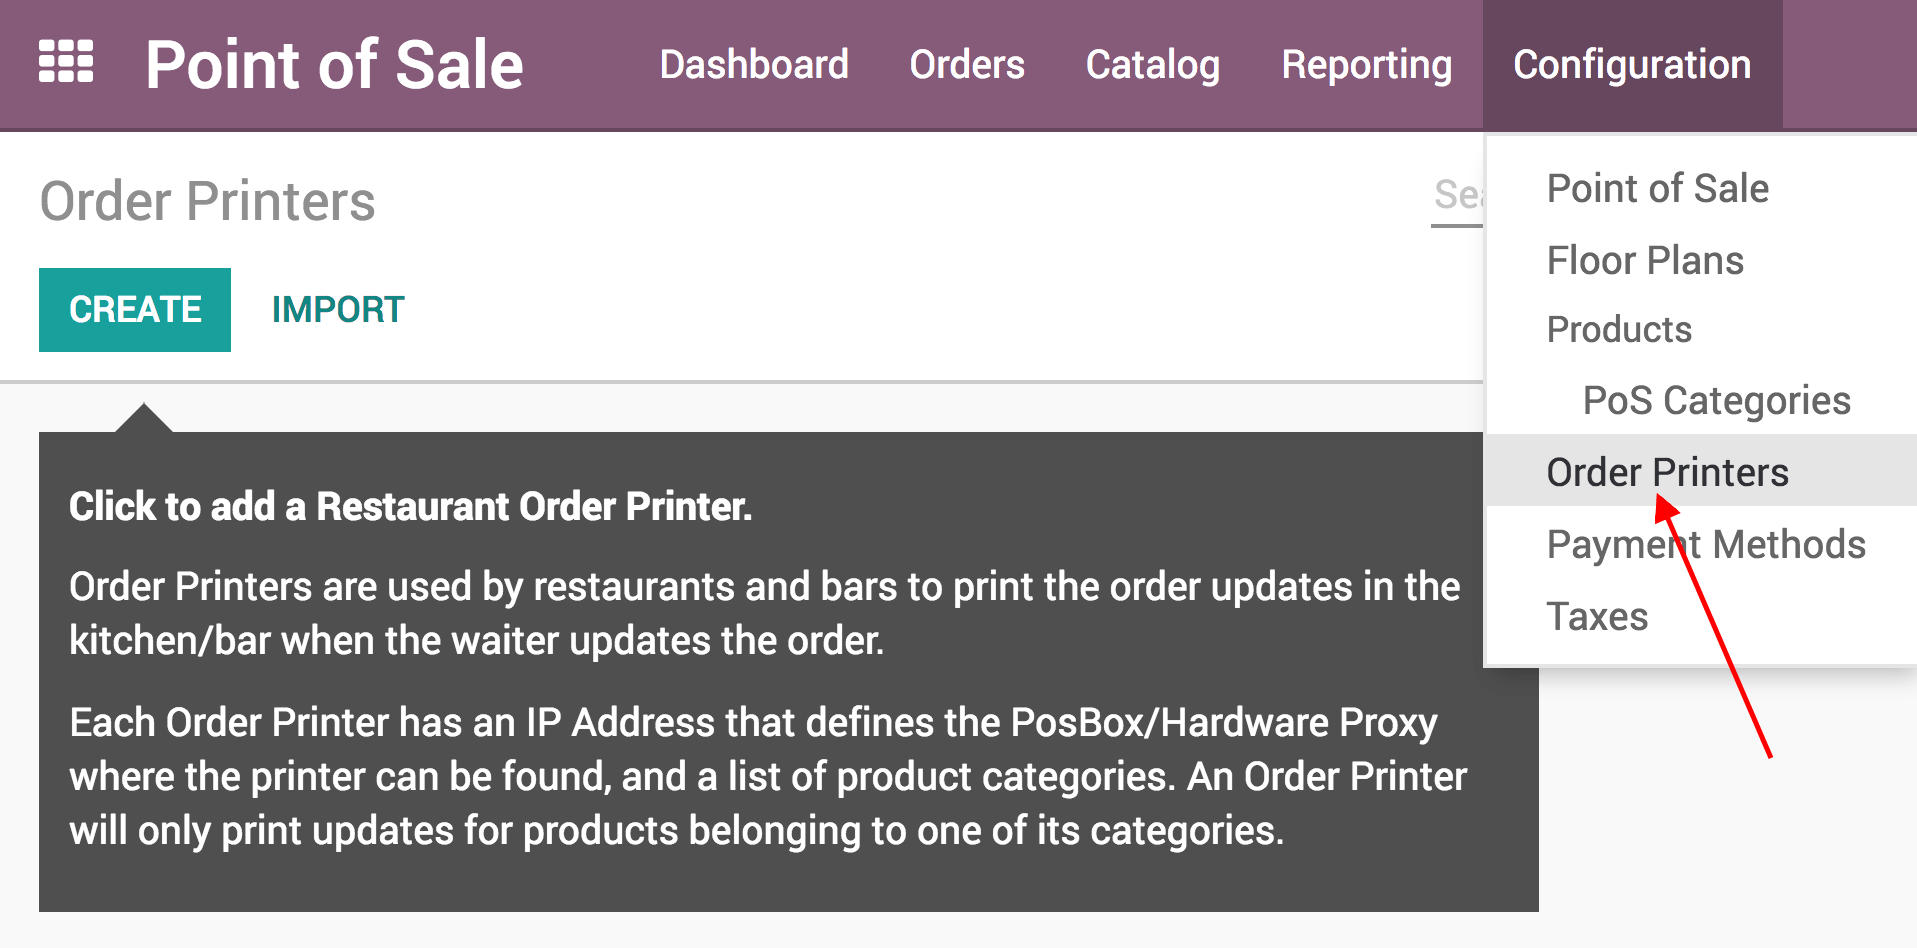Open the apps grid menu
The height and width of the screenshot is (948, 1917).
(64, 62)
